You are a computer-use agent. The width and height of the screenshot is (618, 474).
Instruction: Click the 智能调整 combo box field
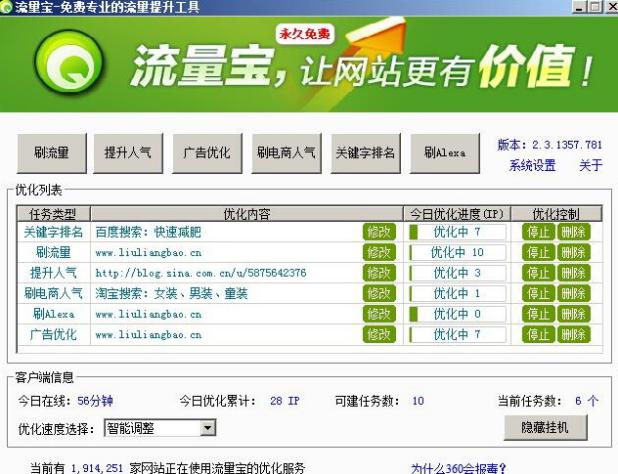coord(160,428)
